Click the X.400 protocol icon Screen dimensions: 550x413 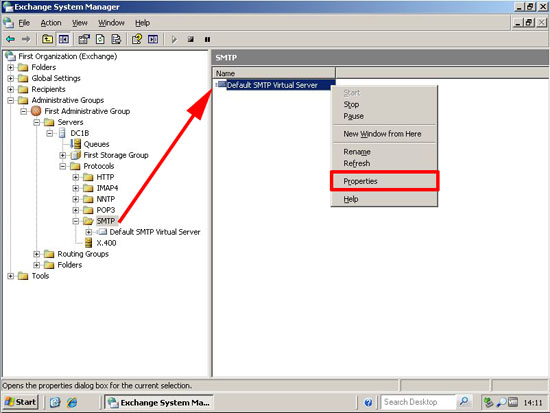pos(89,242)
